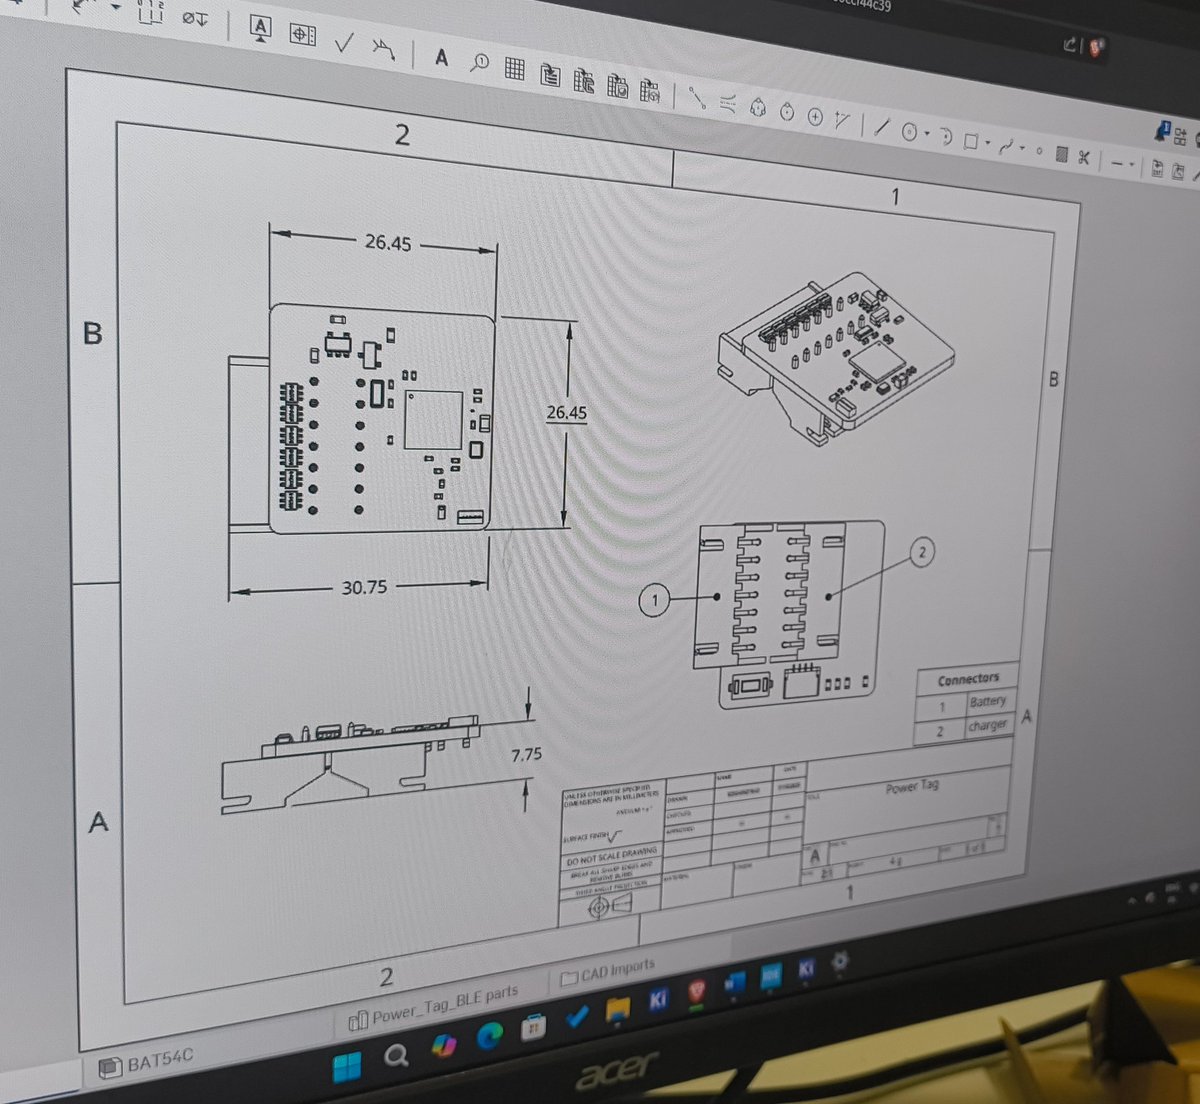Select the sketch Circle tool
This screenshot has width=1200, height=1104.
(909, 132)
